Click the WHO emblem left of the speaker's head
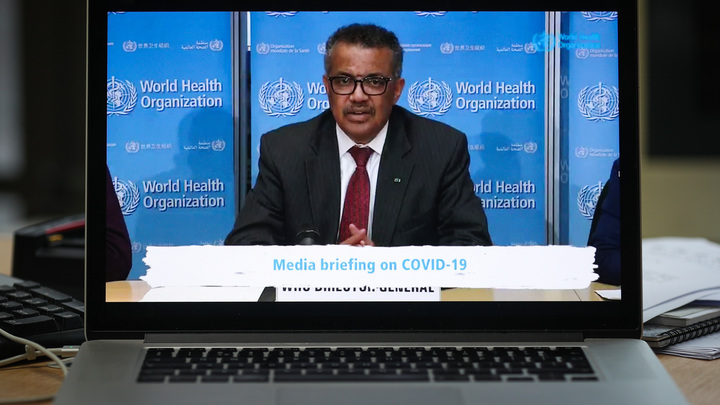The height and width of the screenshot is (405, 720). coord(280,96)
